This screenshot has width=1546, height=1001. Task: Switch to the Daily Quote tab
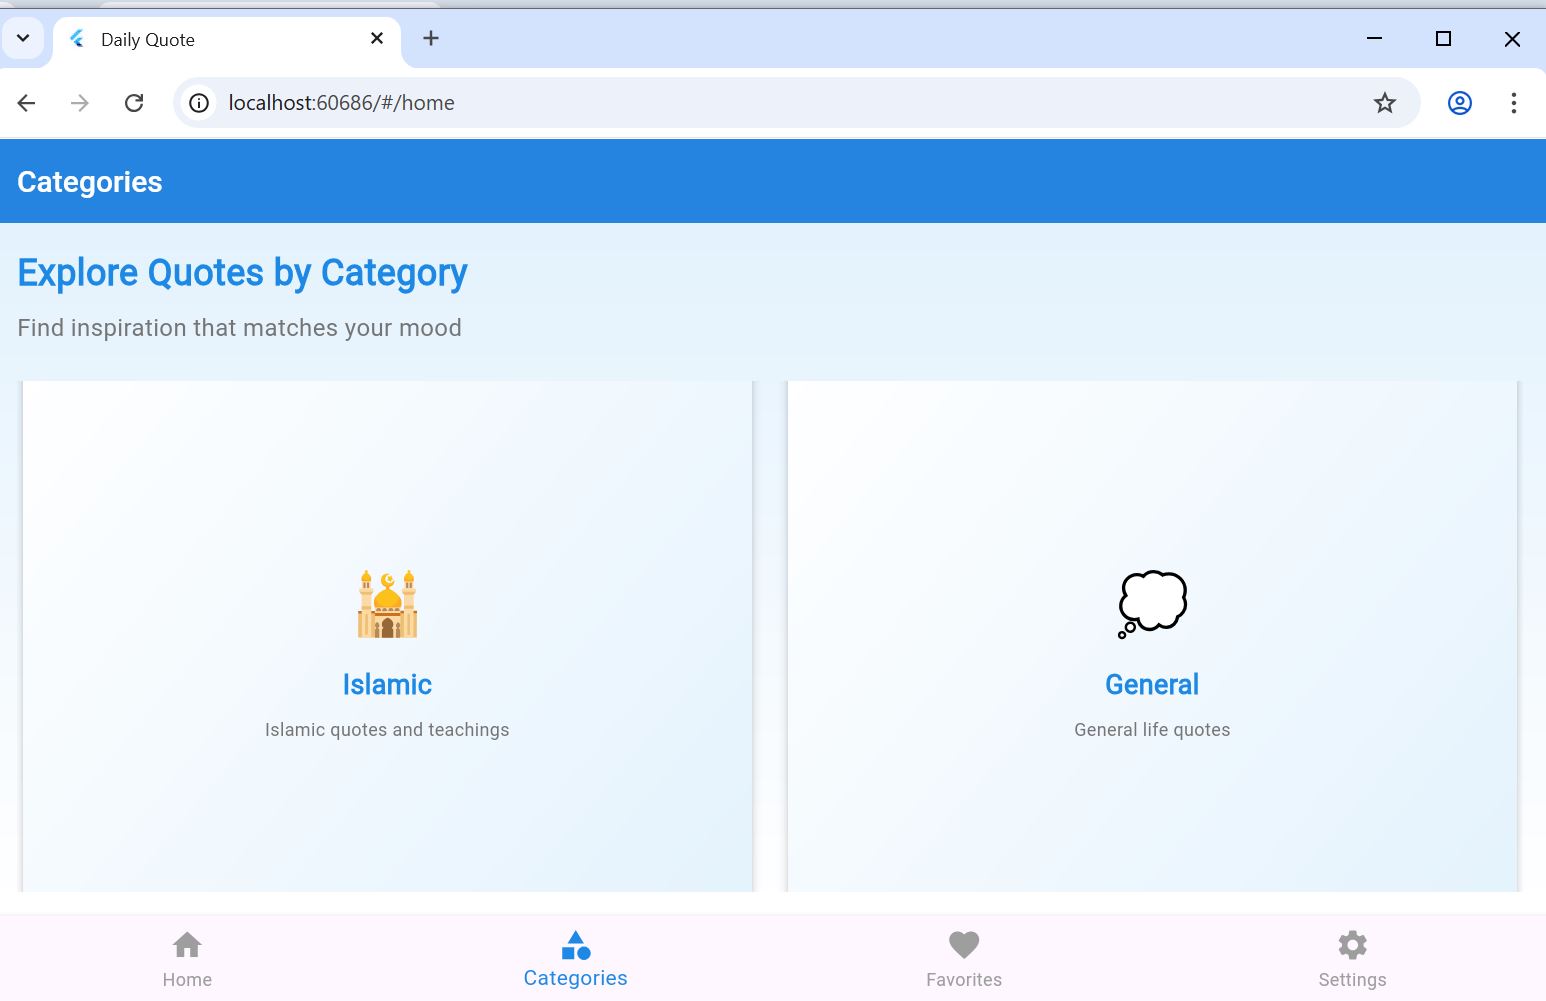coord(200,40)
